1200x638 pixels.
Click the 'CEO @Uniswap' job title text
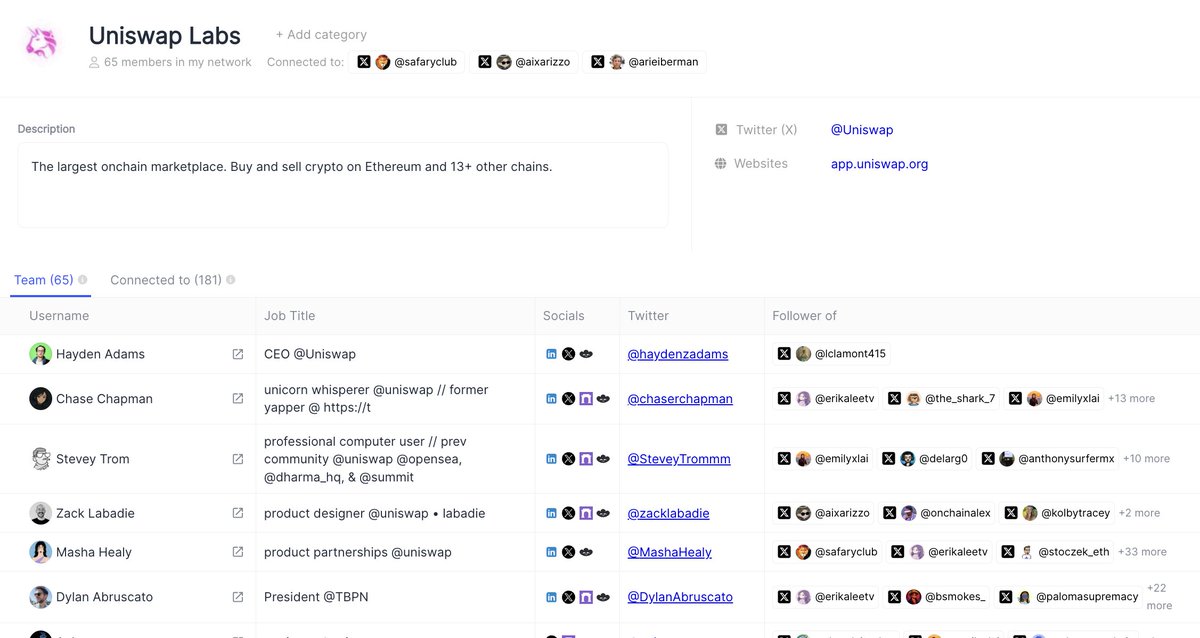point(310,354)
